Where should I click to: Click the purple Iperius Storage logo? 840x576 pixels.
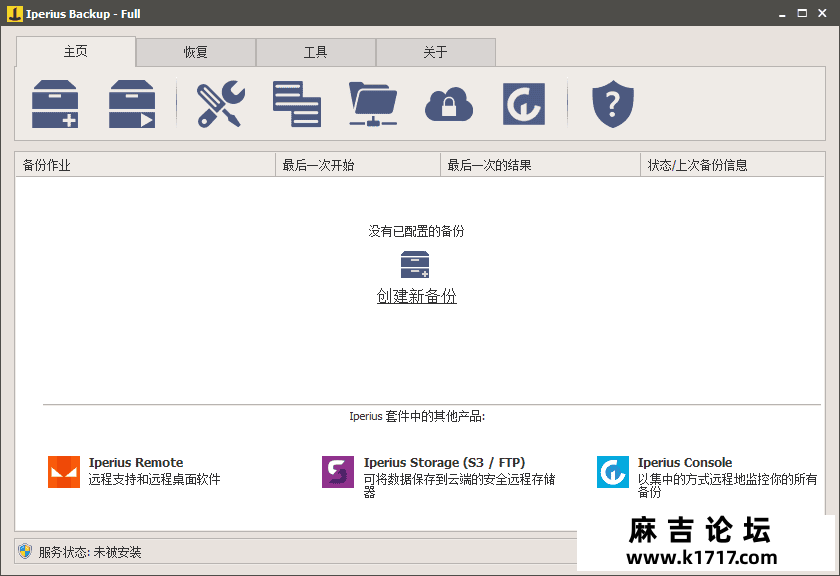338,472
